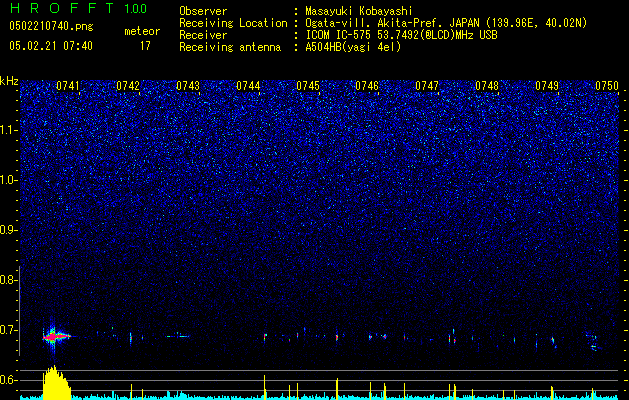629x400 pixels.
Task: Click the meteor count value 17
Action: click(x=145, y=46)
